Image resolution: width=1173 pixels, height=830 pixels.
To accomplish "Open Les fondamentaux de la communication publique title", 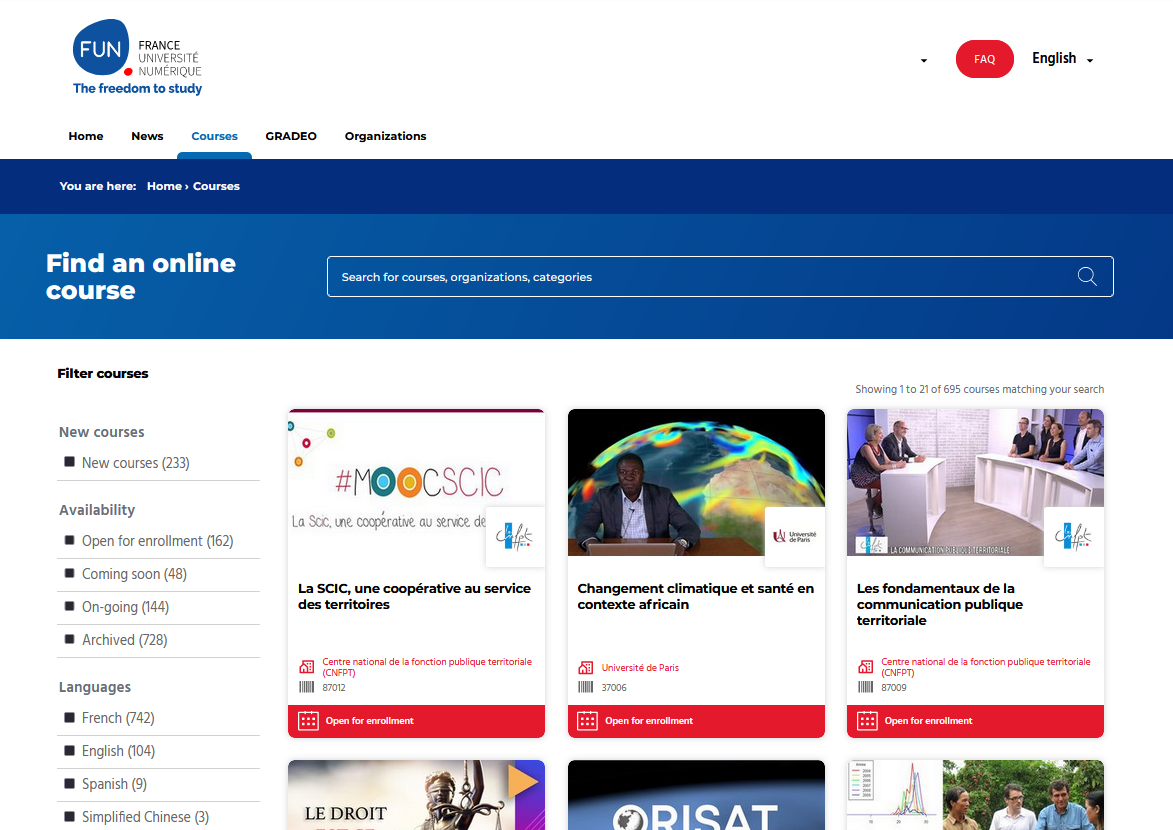I will tap(940, 604).
